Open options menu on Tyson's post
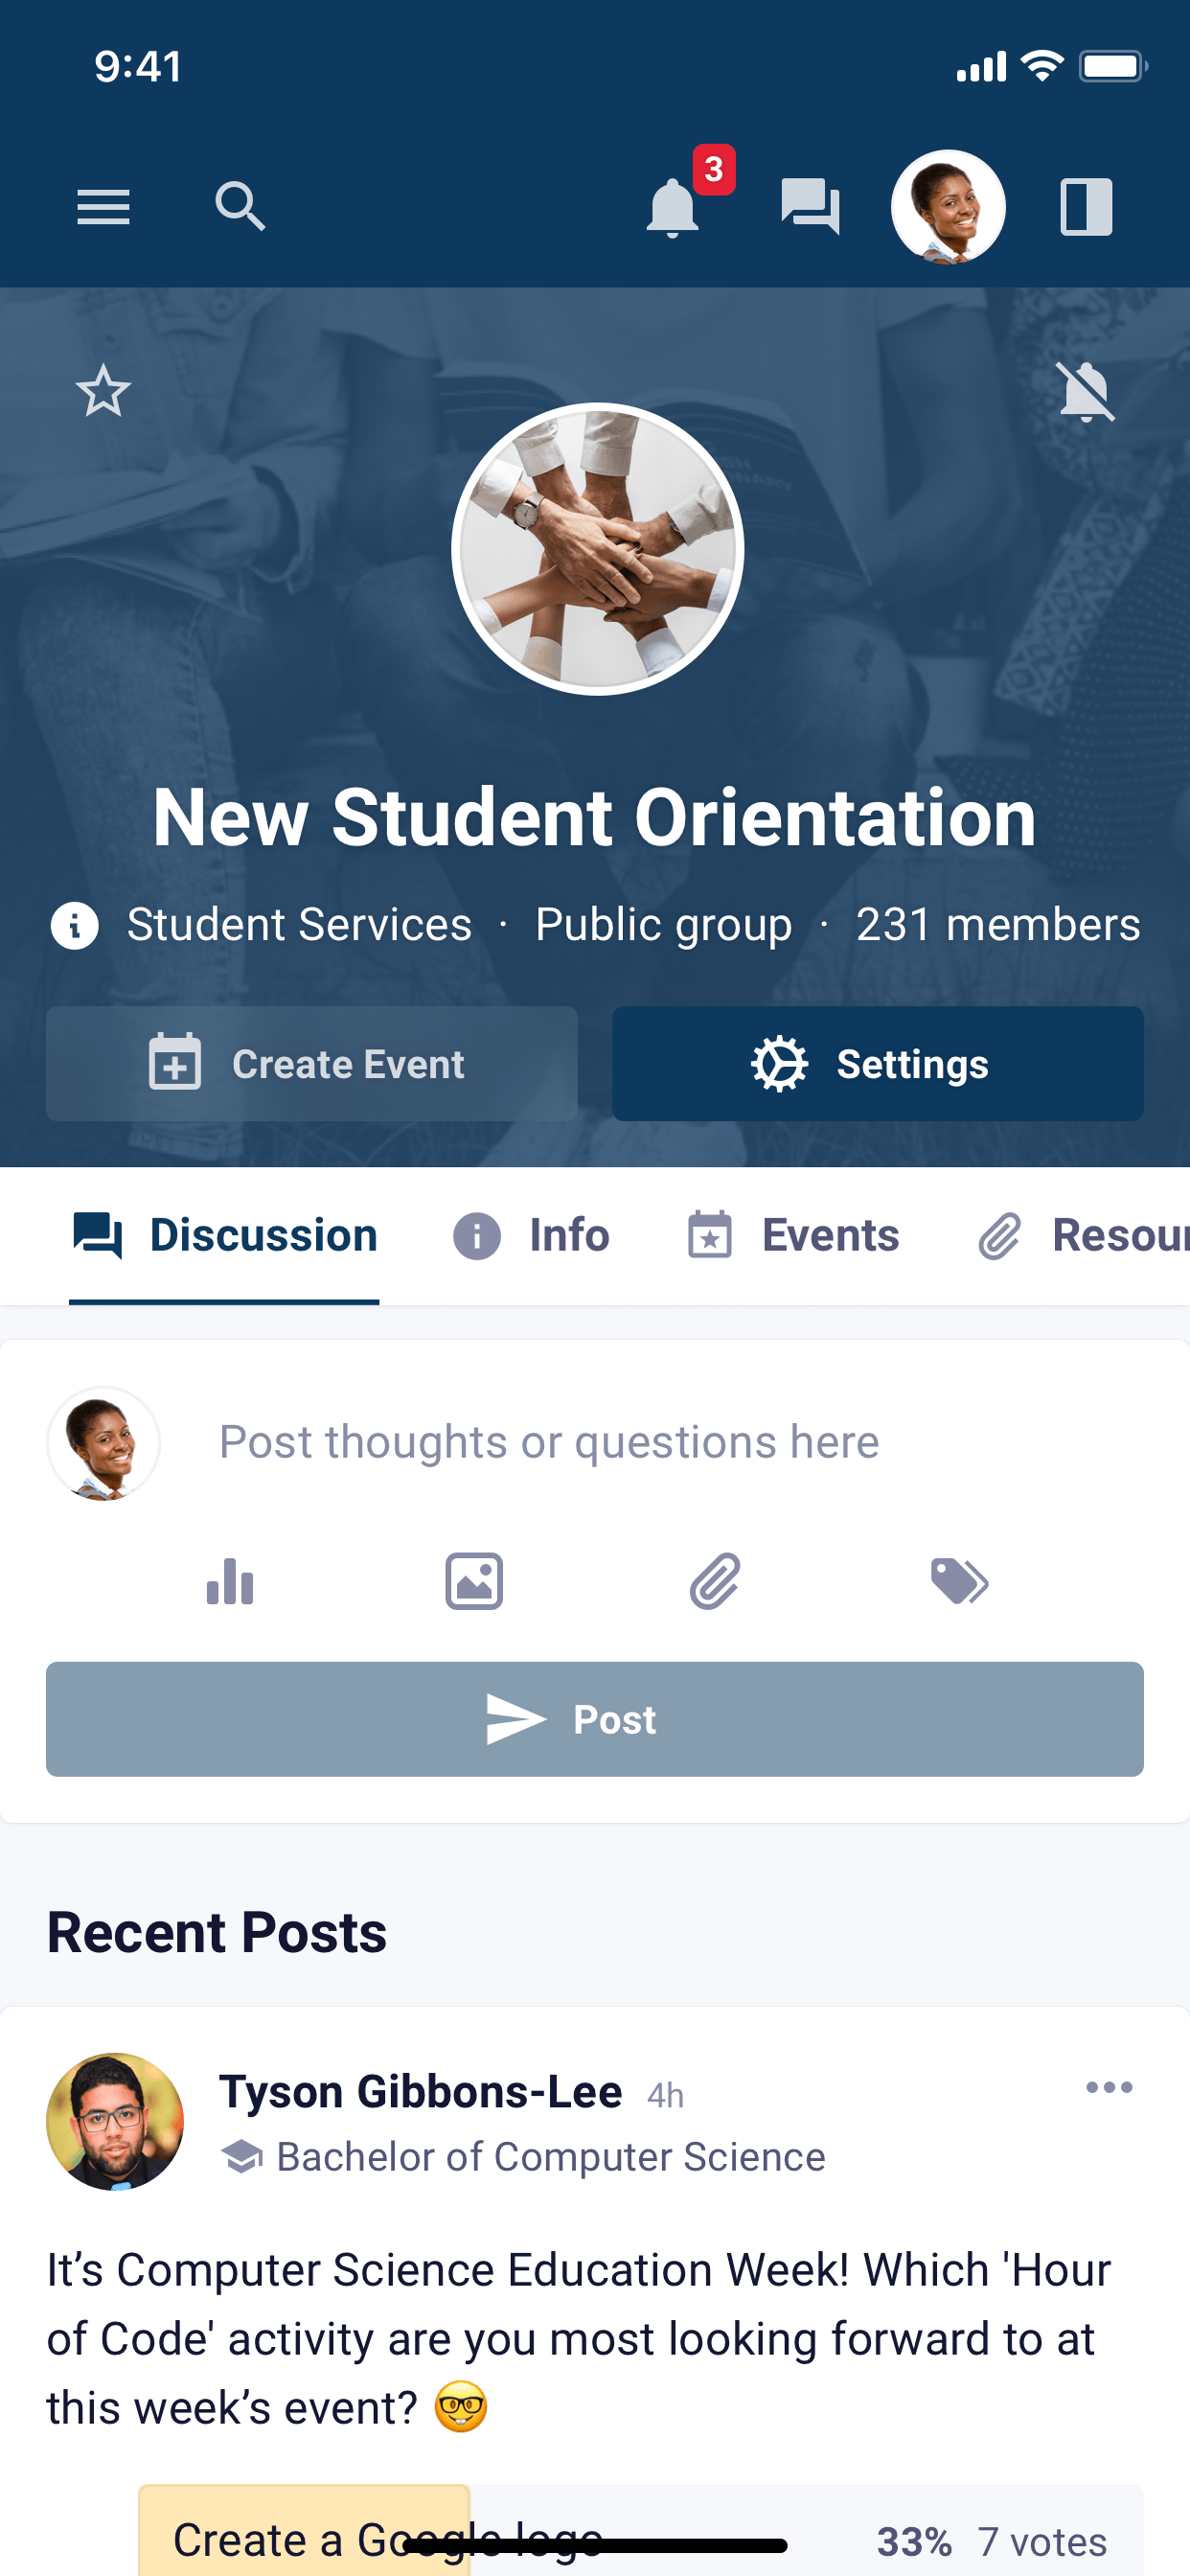The image size is (1190, 2576). point(1109,2087)
